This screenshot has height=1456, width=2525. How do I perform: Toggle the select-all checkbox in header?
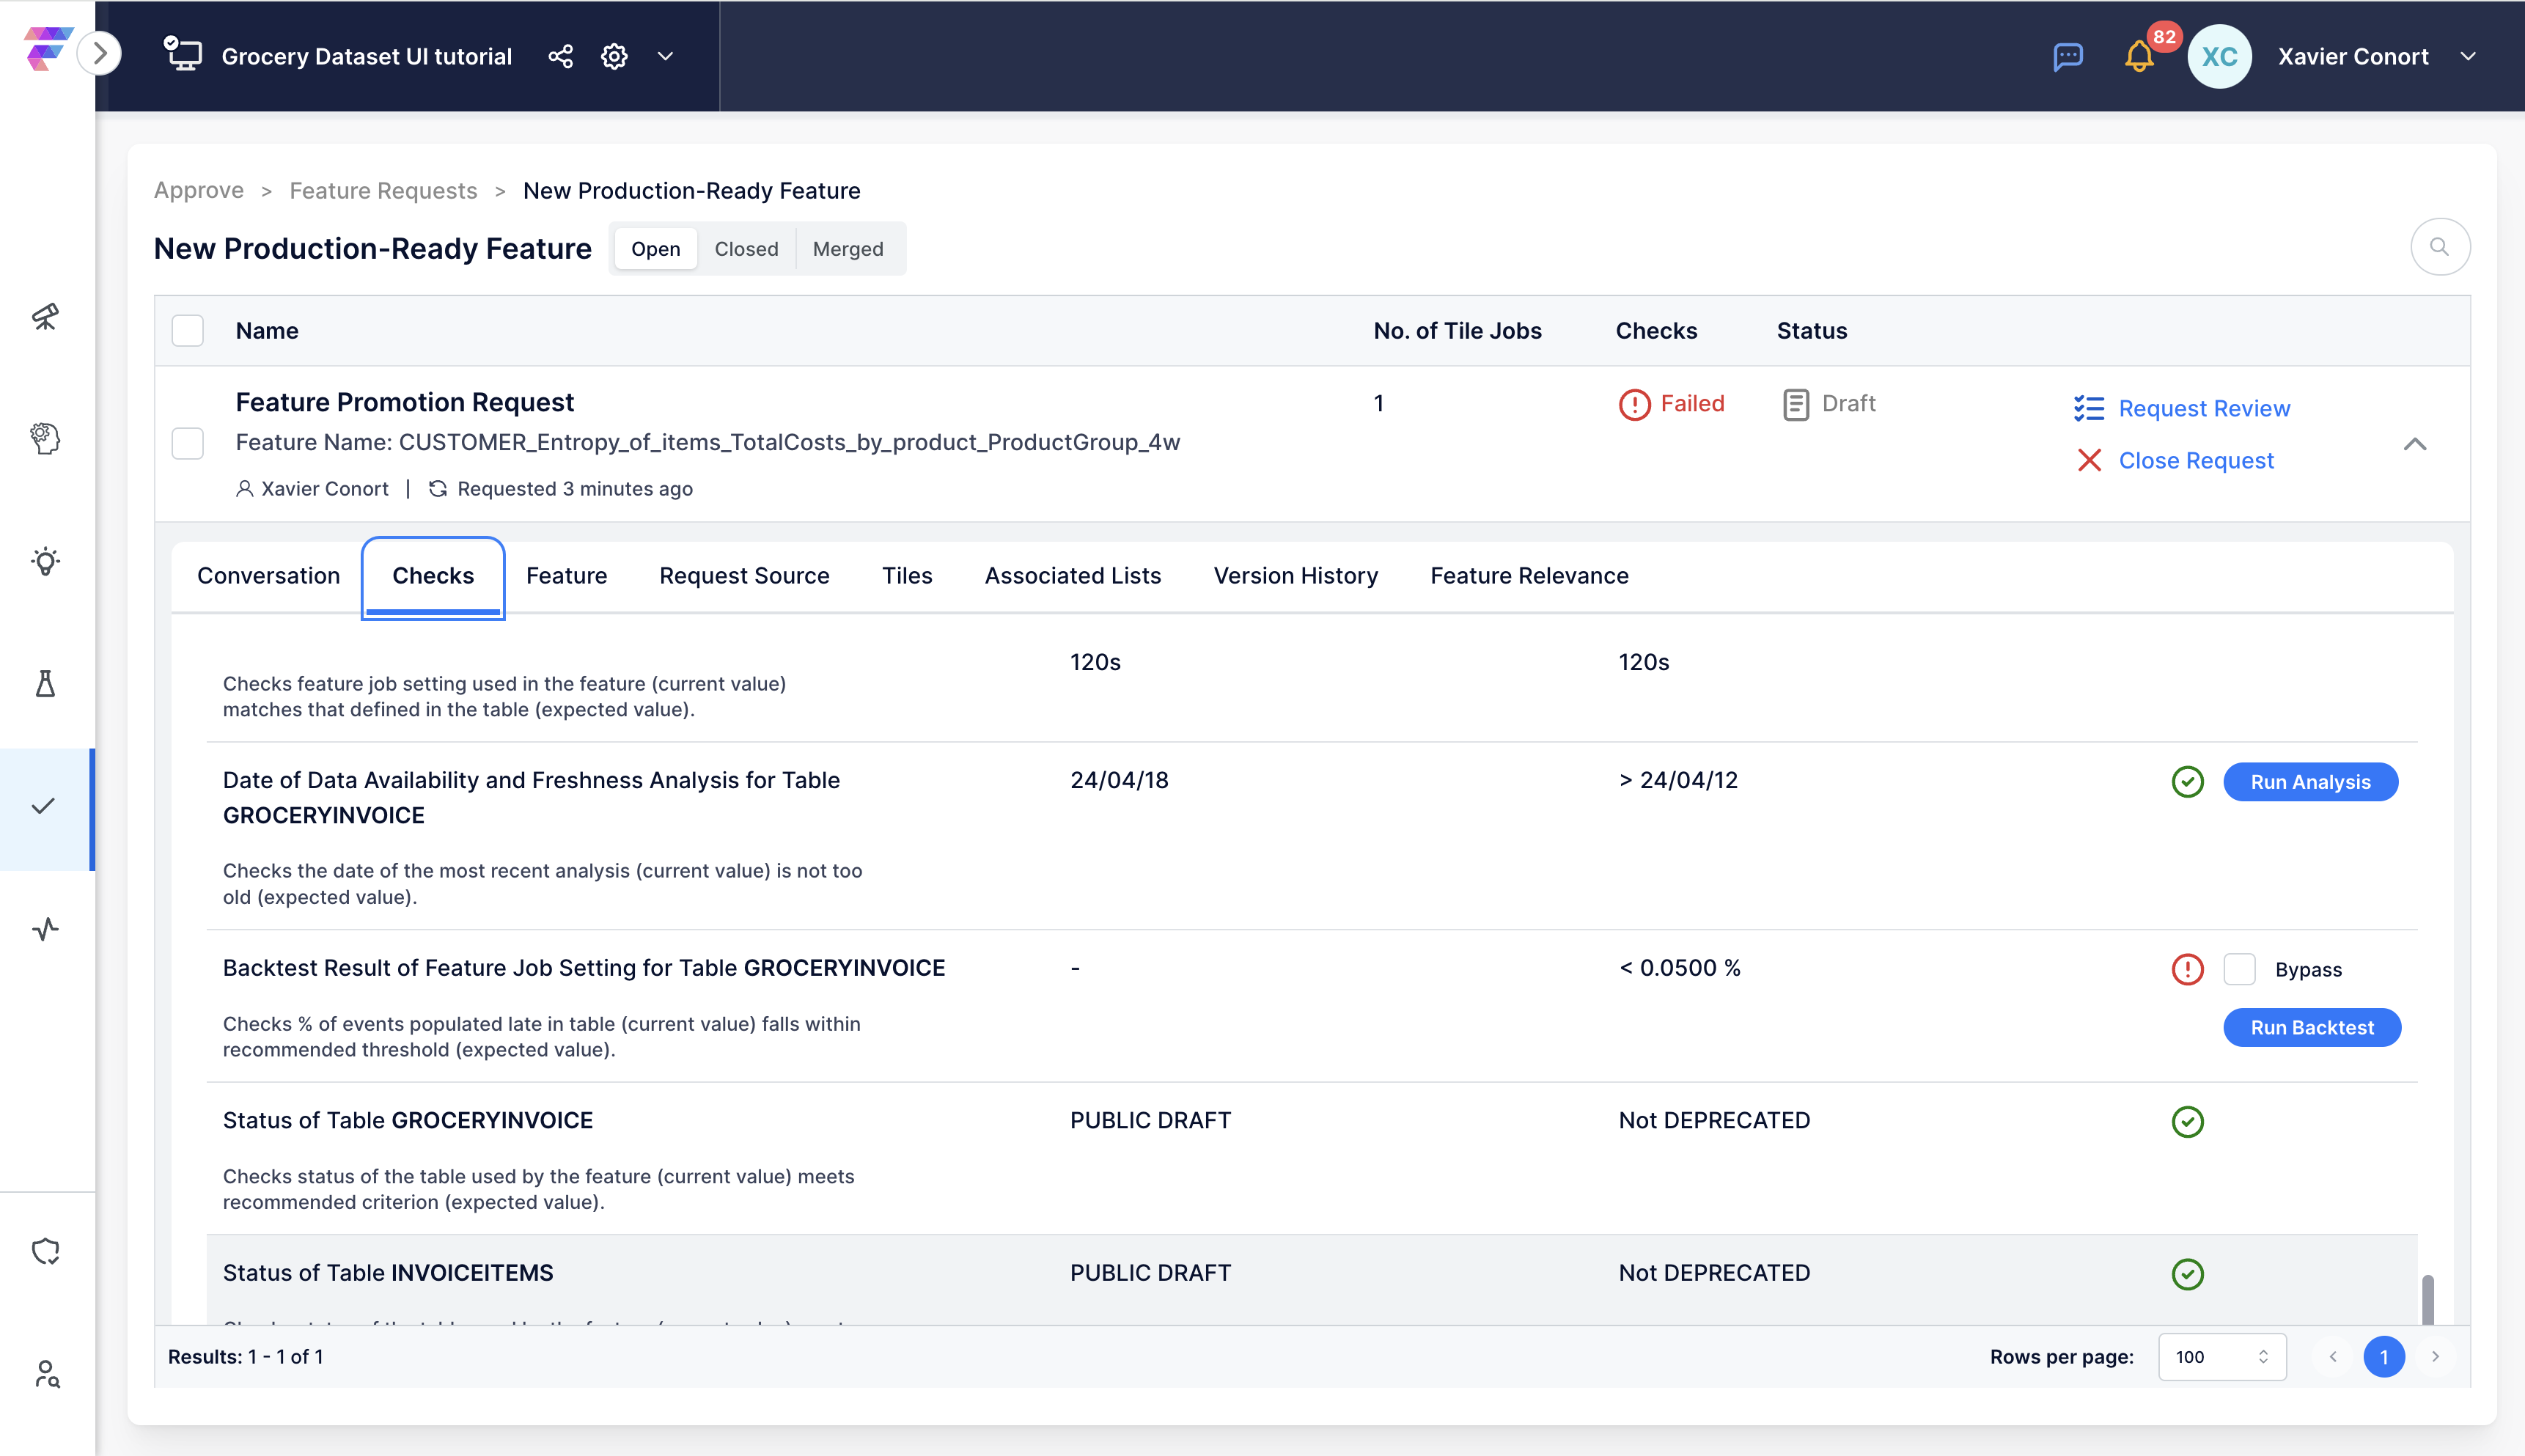coord(188,330)
